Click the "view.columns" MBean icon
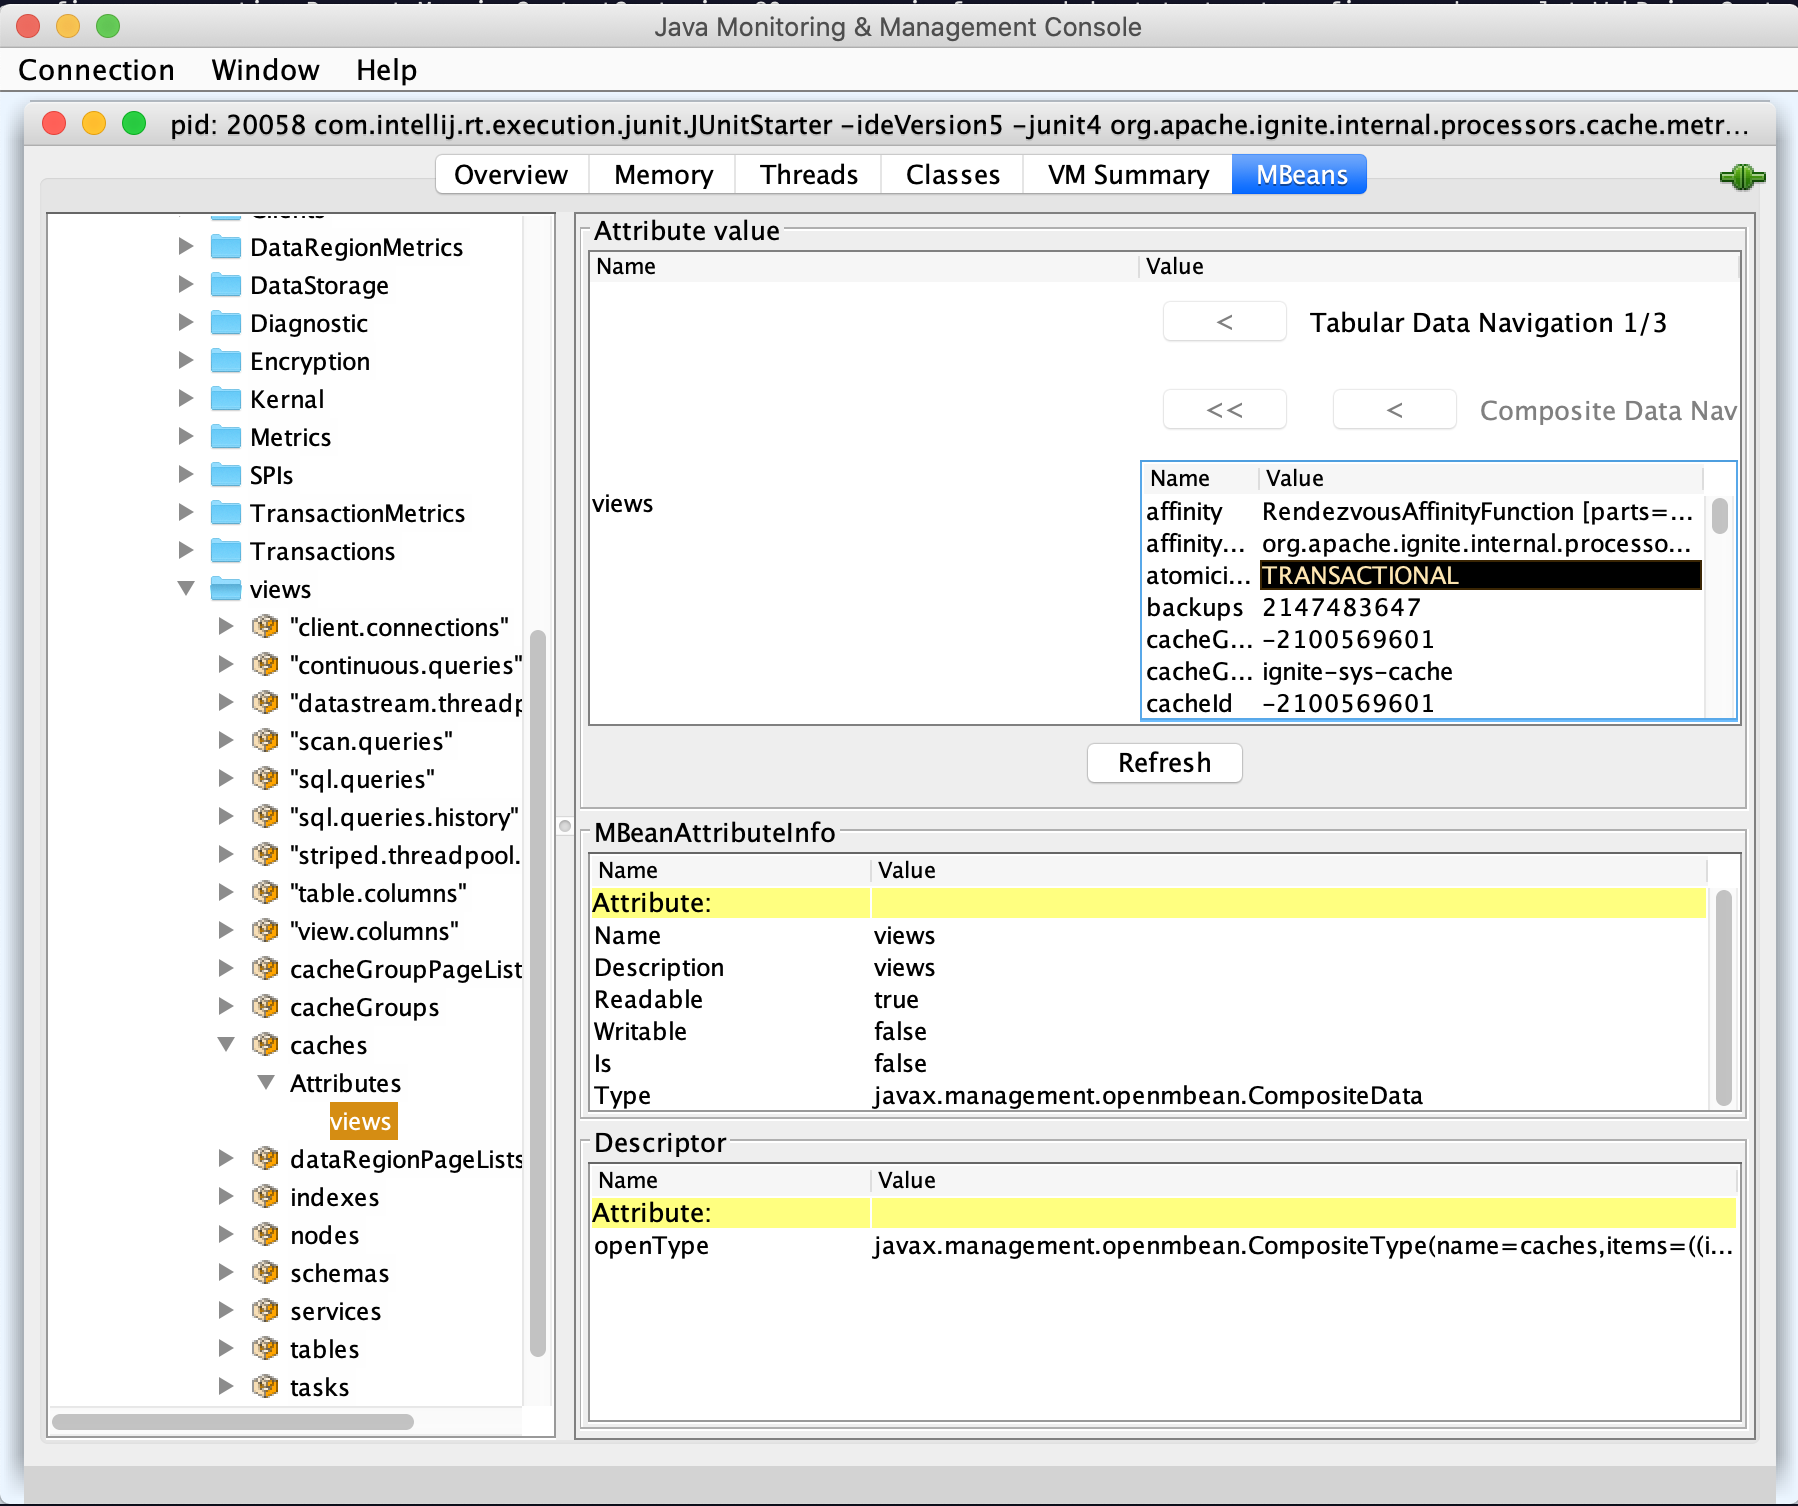 (265, 931)
